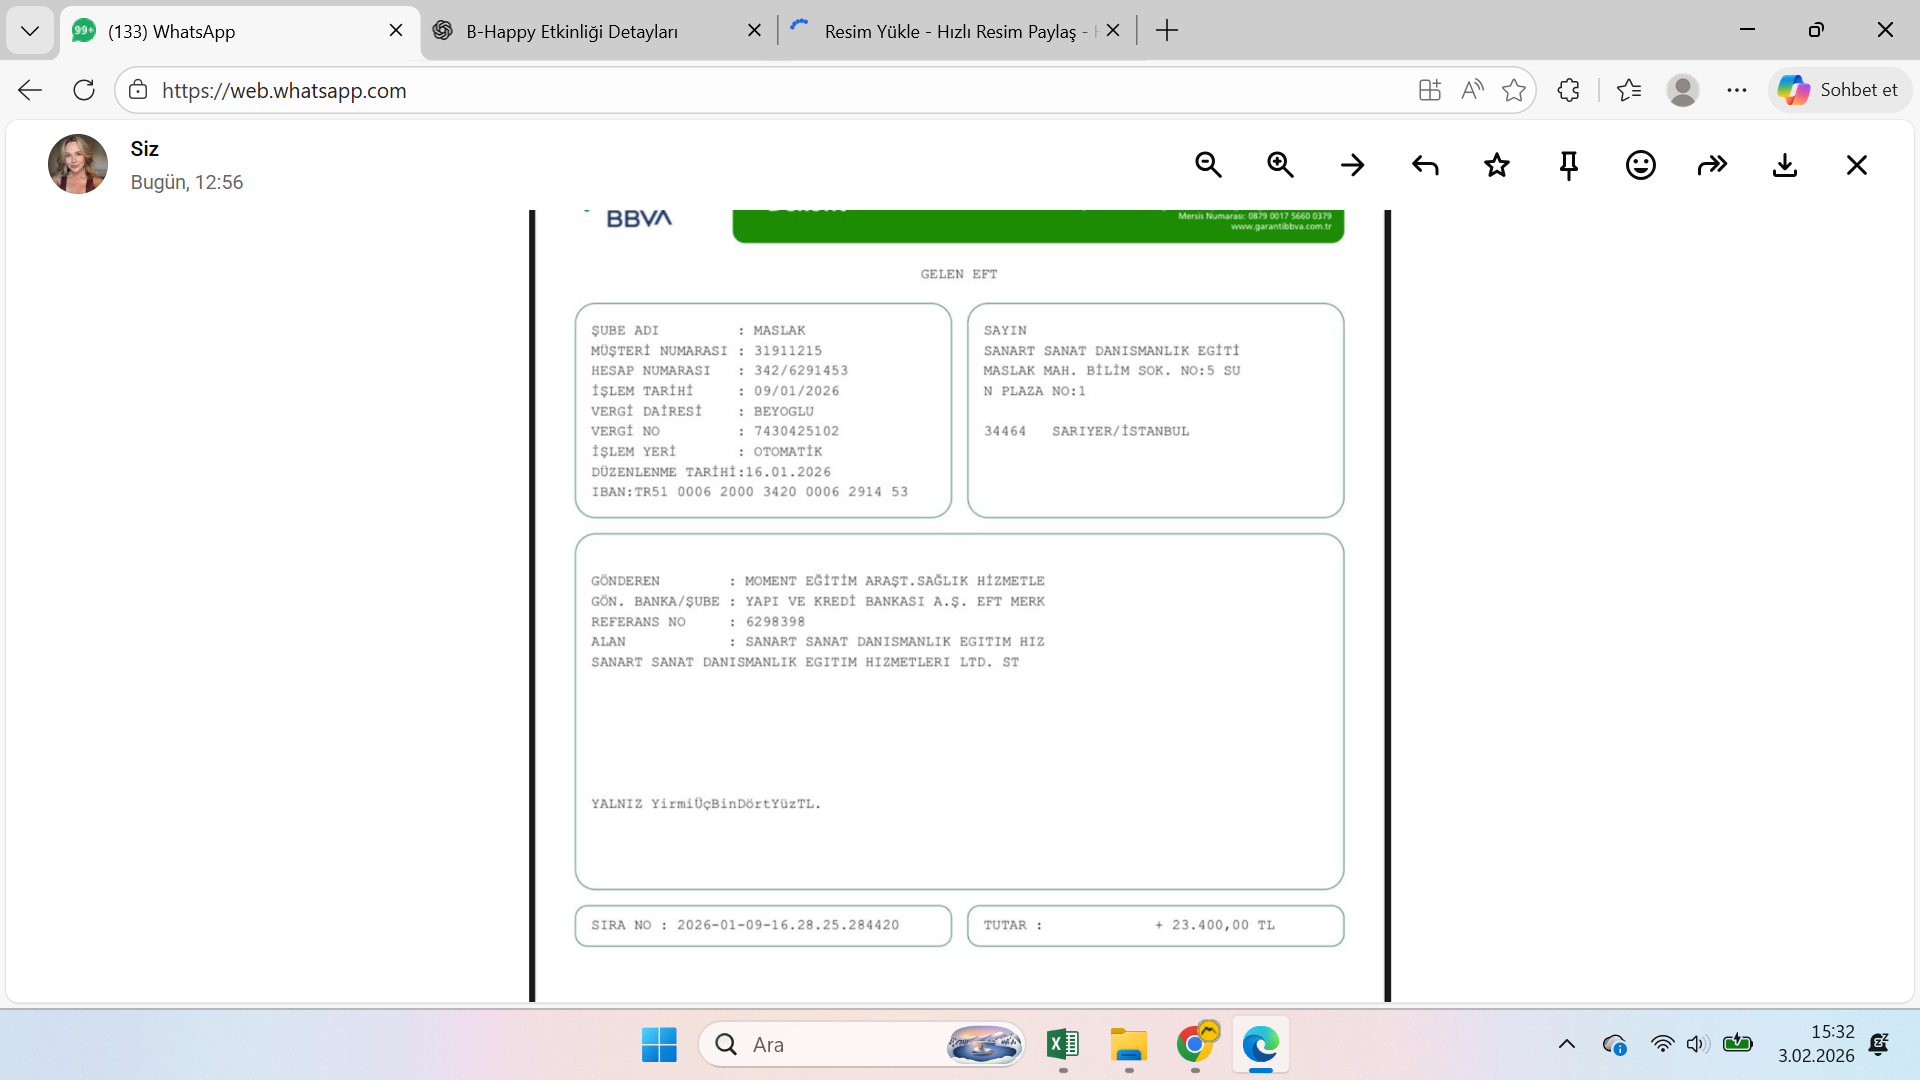Download the receipt image
The image size is (1920, 1080).
[x=1785, y=165]
